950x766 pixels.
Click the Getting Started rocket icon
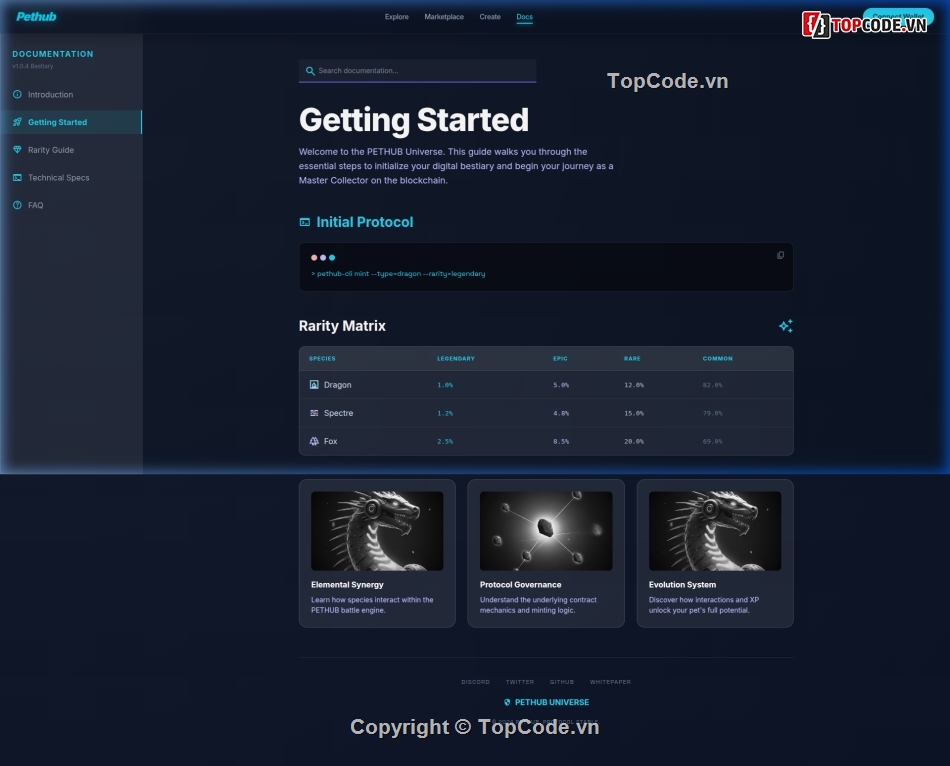pos(17,122)
